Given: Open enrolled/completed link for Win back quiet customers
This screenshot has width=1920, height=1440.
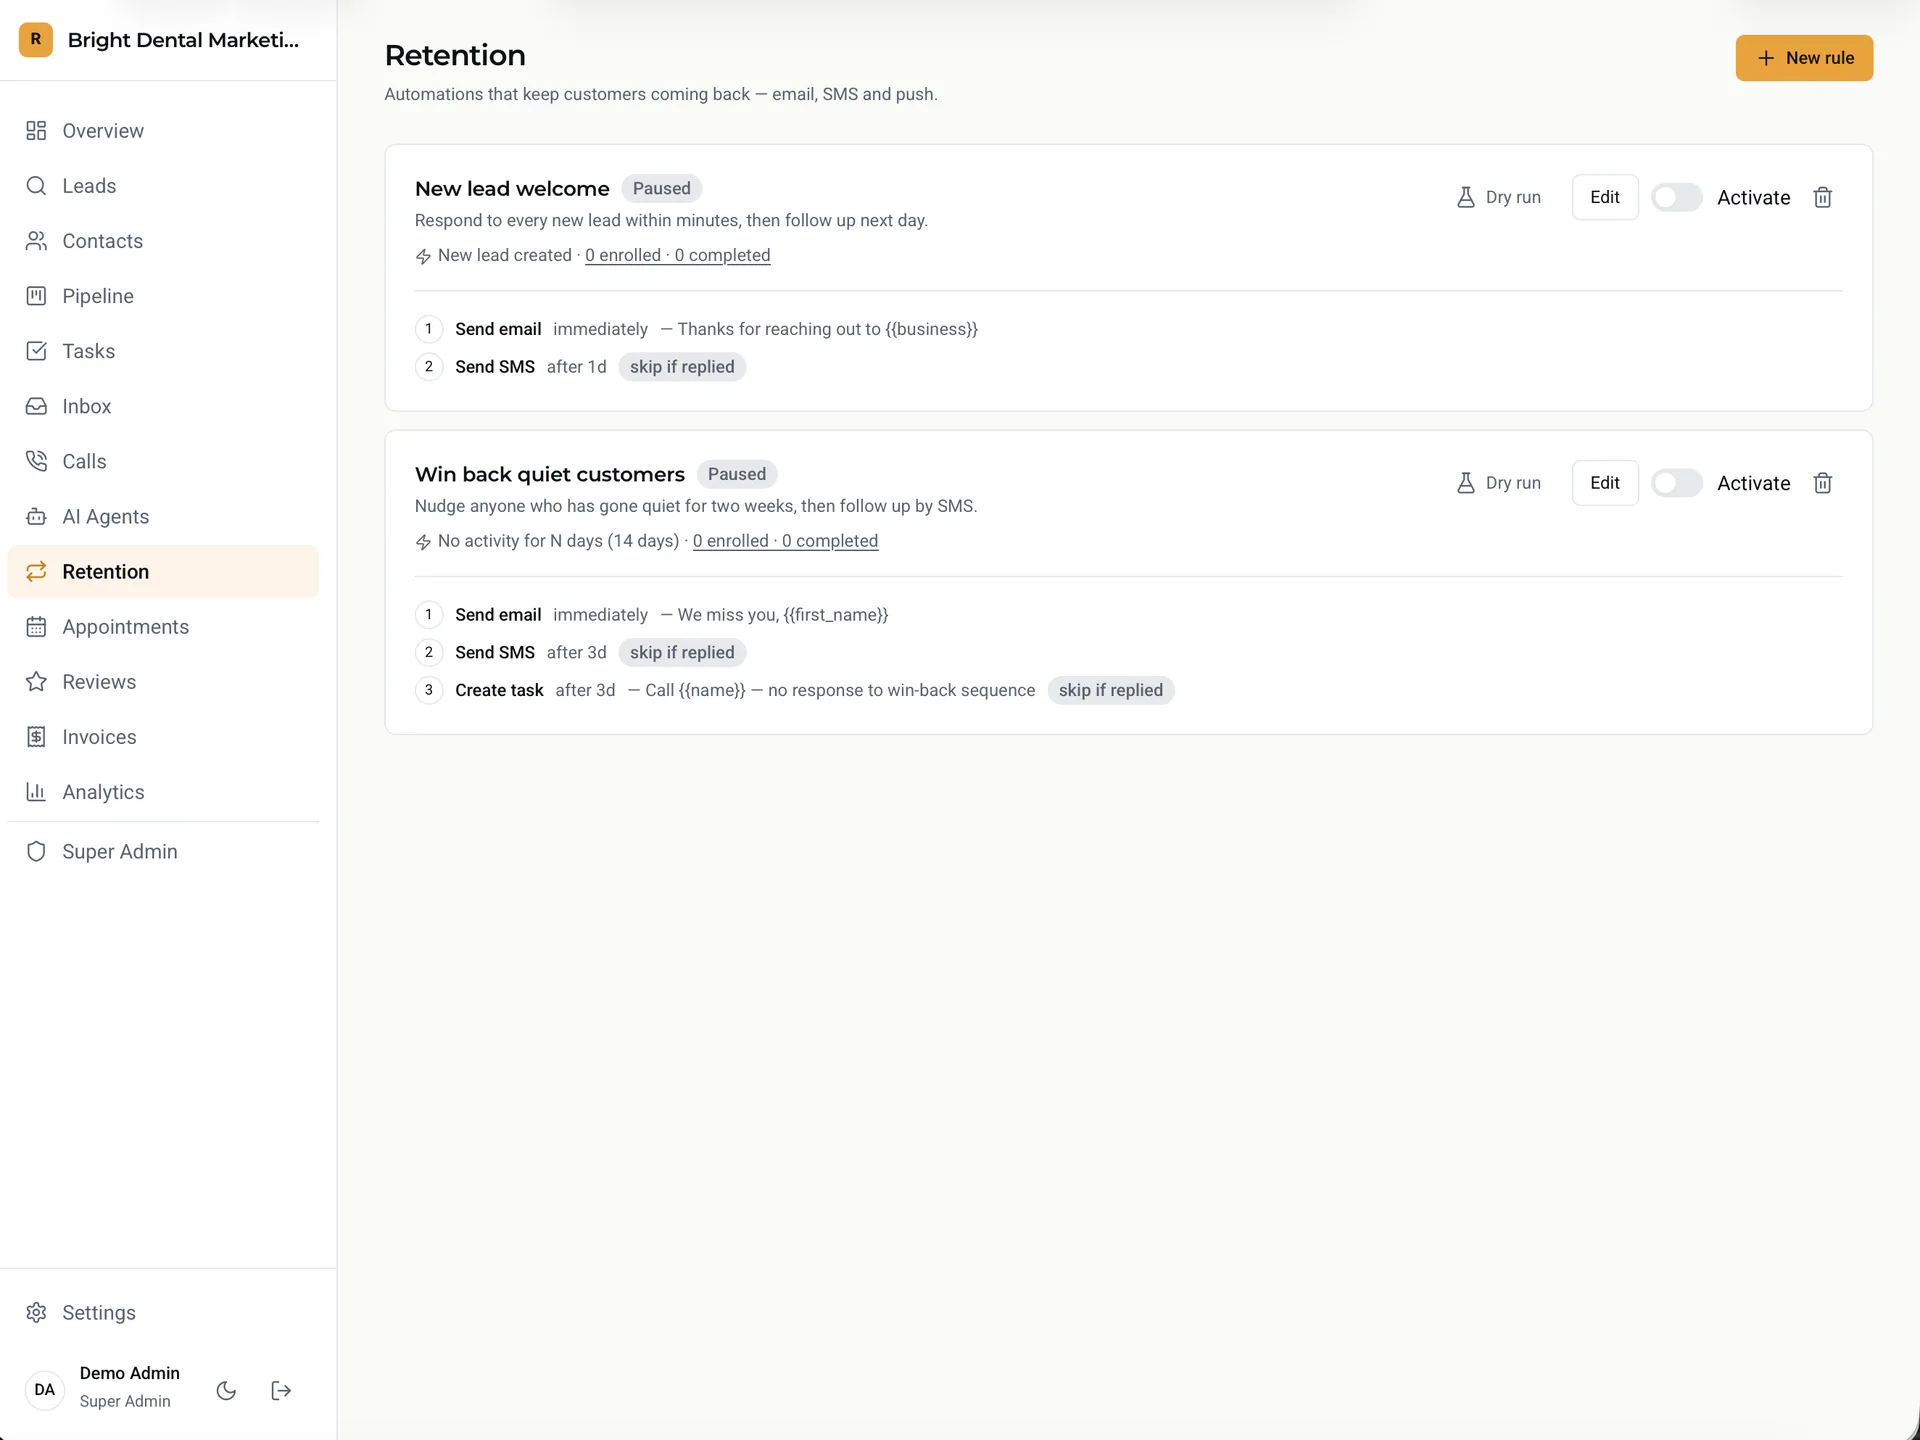Looking at the screenshot, I should [785, 541].
